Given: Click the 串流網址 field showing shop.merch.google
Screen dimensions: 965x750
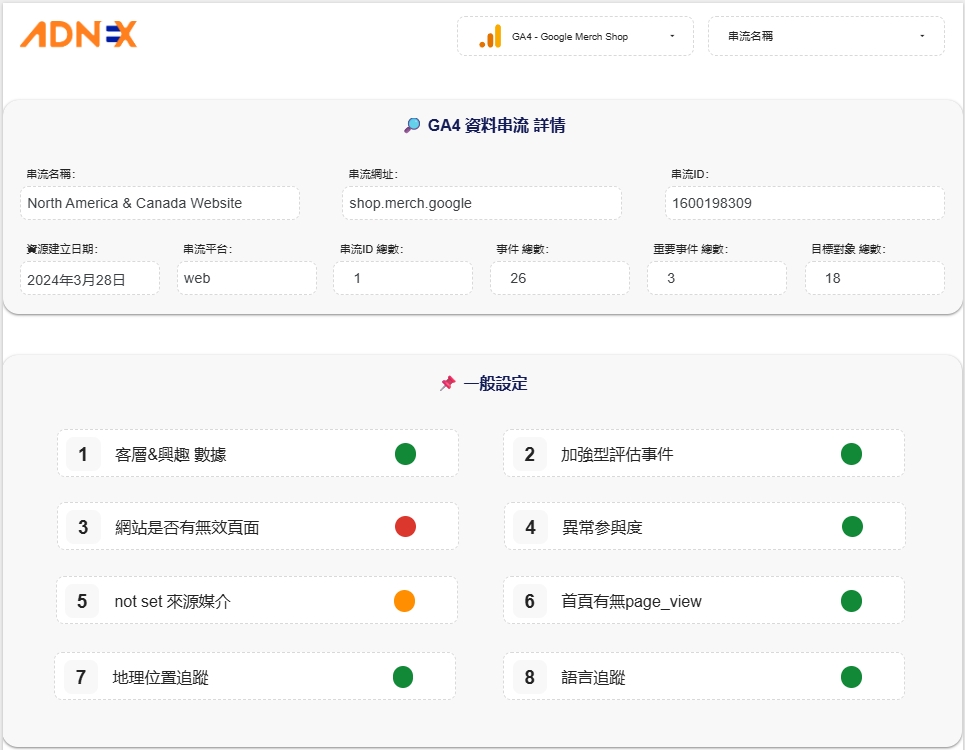Looking at the screenshot, I should [481, 203].
